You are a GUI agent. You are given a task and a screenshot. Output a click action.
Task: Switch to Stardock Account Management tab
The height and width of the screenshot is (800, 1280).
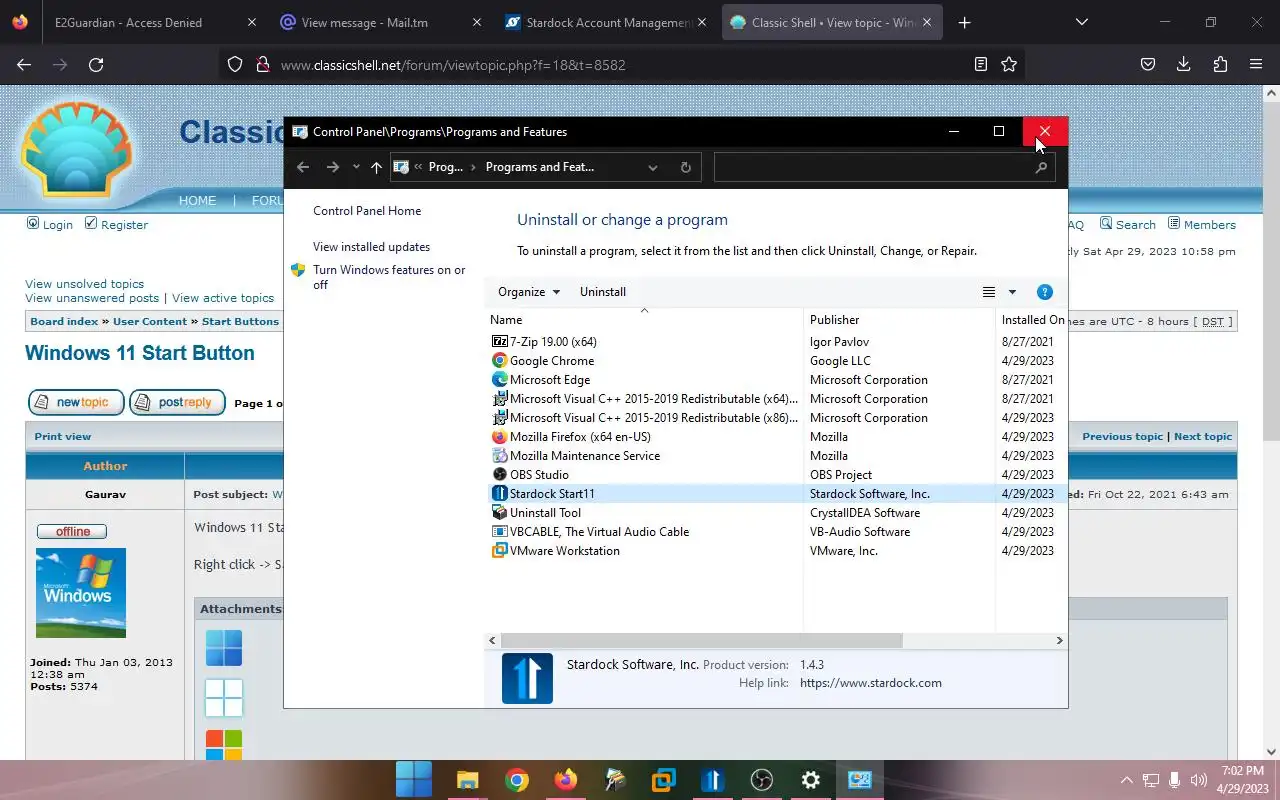607,22
